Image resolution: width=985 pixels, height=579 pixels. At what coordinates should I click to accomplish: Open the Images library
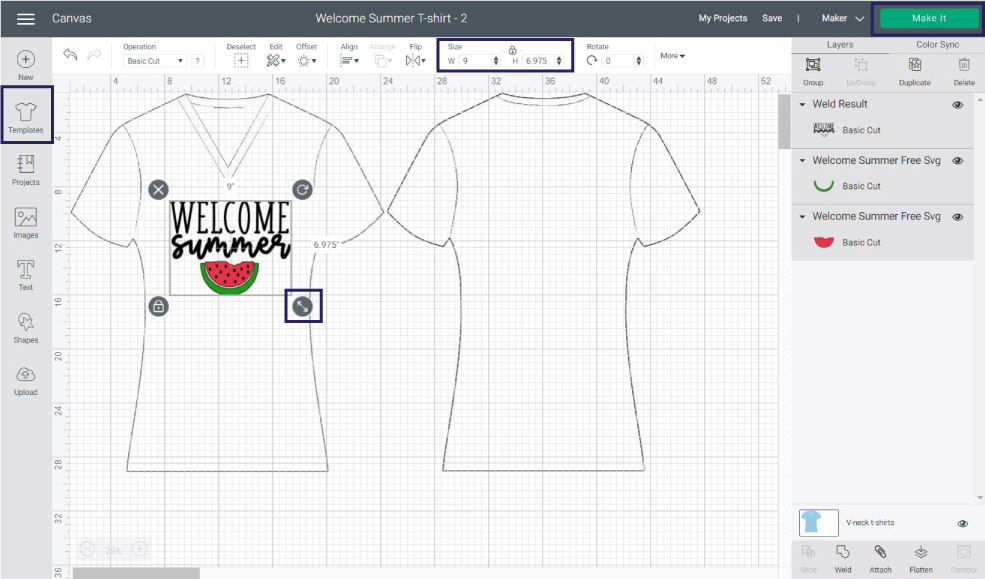pyautogui.click(x=26, y=222)
